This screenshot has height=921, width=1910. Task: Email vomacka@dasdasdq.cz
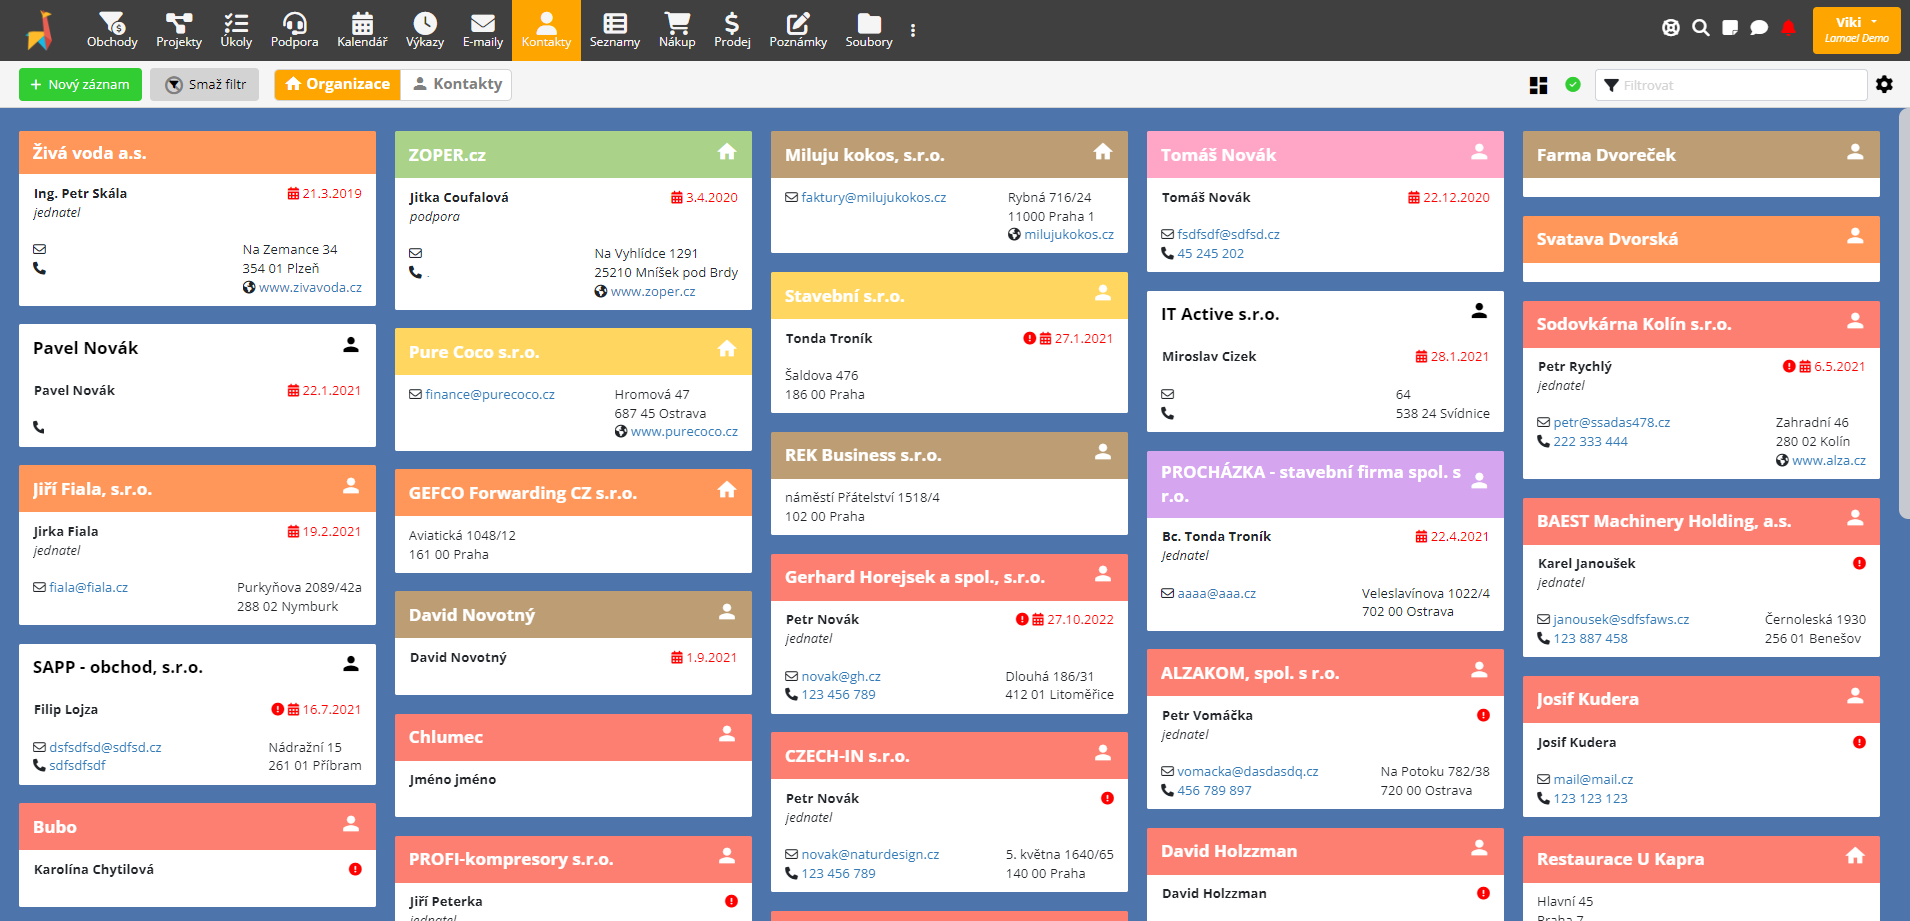pyautogui.click(x=1247, y=771)
